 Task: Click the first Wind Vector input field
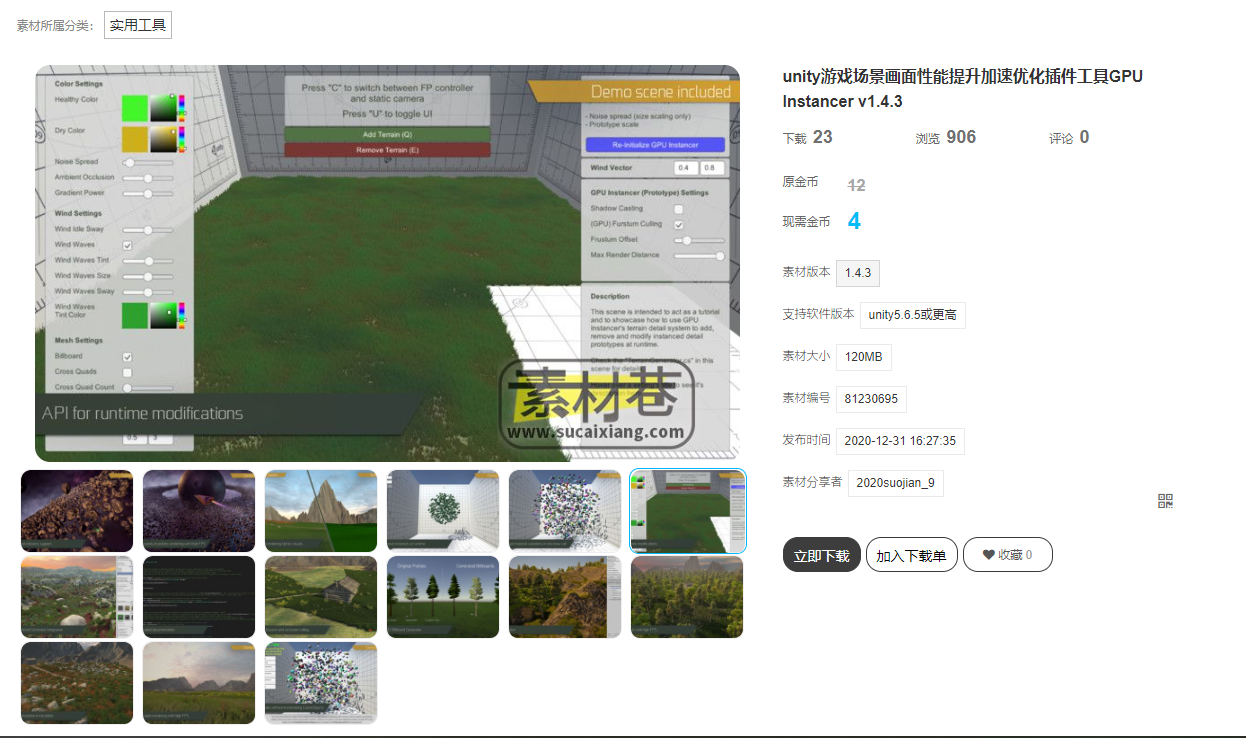tap(685, 168)
